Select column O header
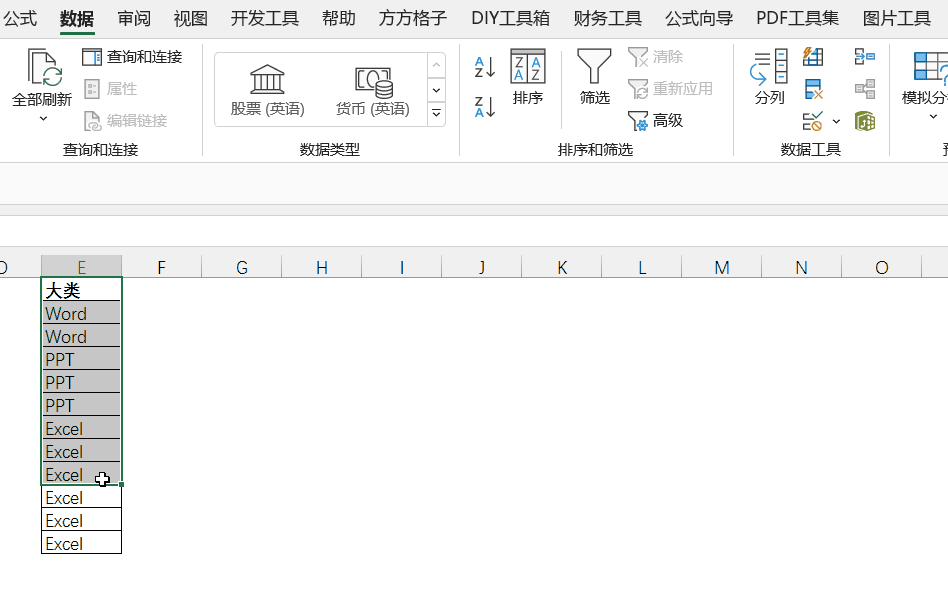The width and height of the screenshot is (948, 612). pyautogui.click(x=881, y=267)
